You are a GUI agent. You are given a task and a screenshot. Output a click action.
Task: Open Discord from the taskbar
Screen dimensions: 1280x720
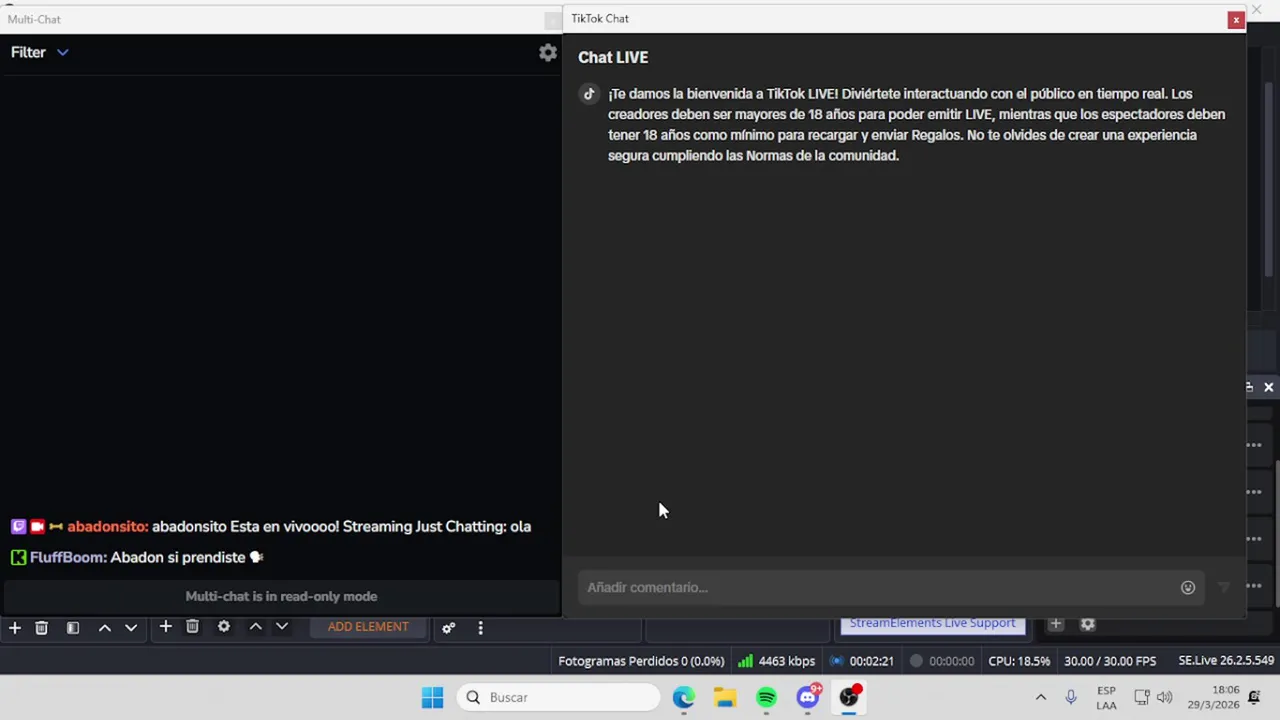[808, 698]
